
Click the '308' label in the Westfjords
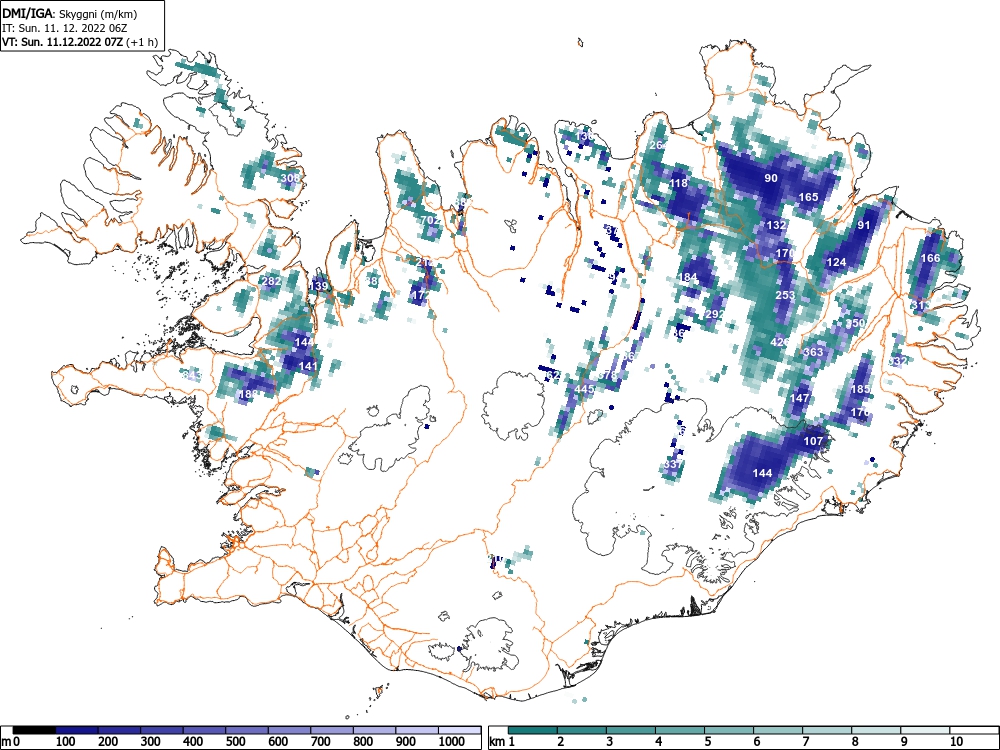click(290, 178)
